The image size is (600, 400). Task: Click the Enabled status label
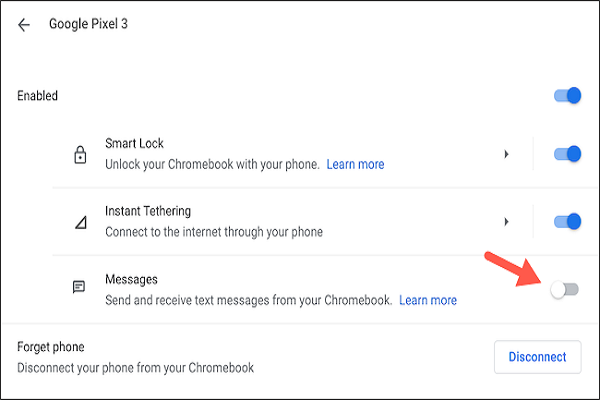pos(37,96)
